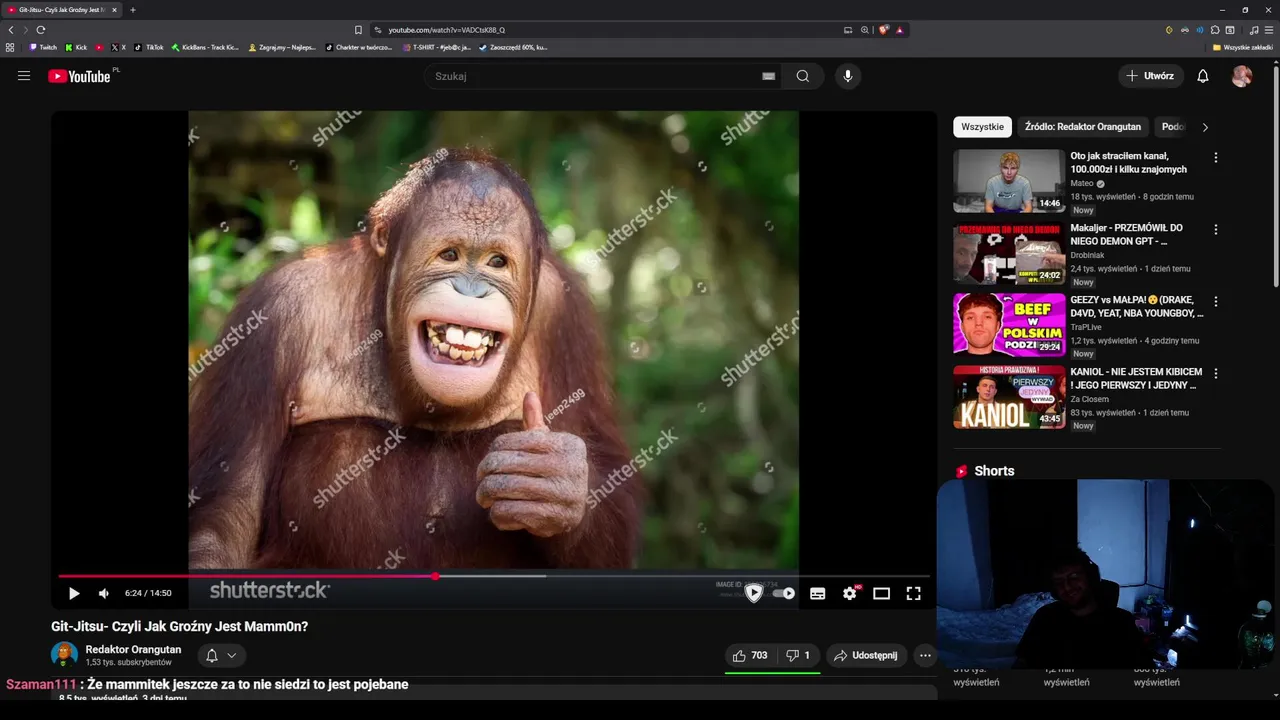The width and height of the screenshot is (1280, 720).
Task: Close the Git-Jitsu browser tab
Action: [x=114, y=10]
